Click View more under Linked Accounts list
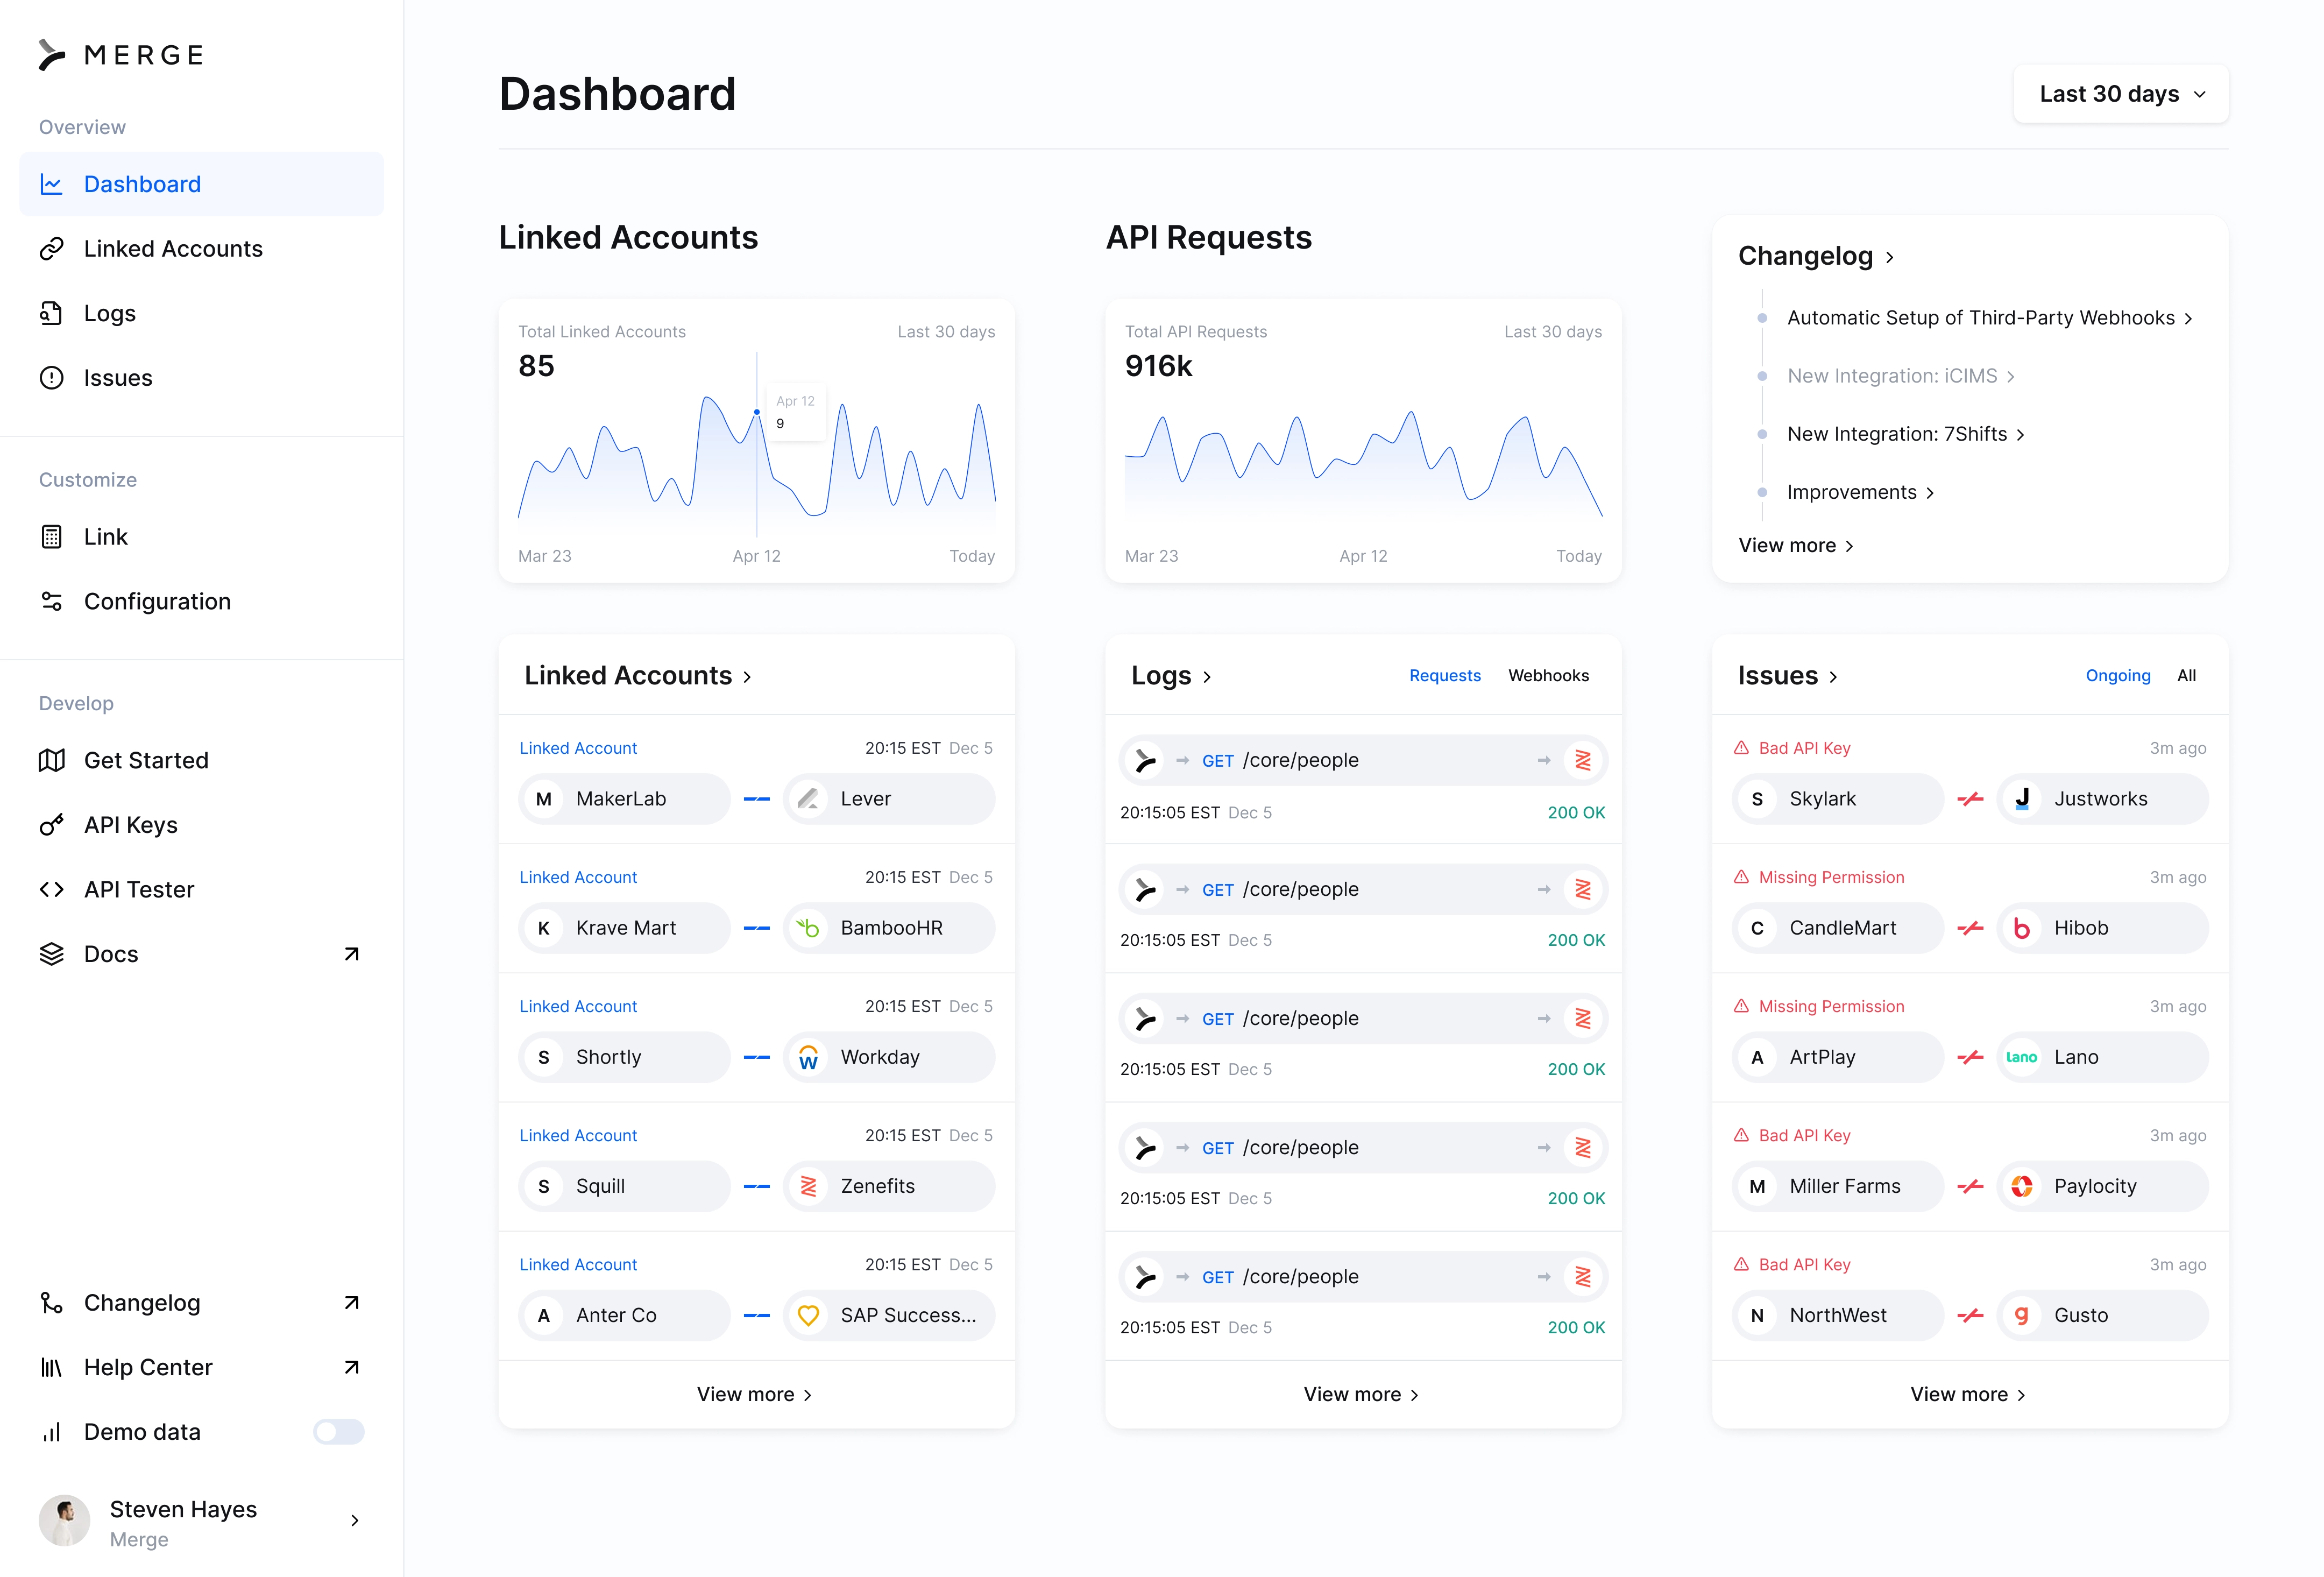Image resolution: width=2324 pixels, height=1577 pixels. coord(755,1395)
